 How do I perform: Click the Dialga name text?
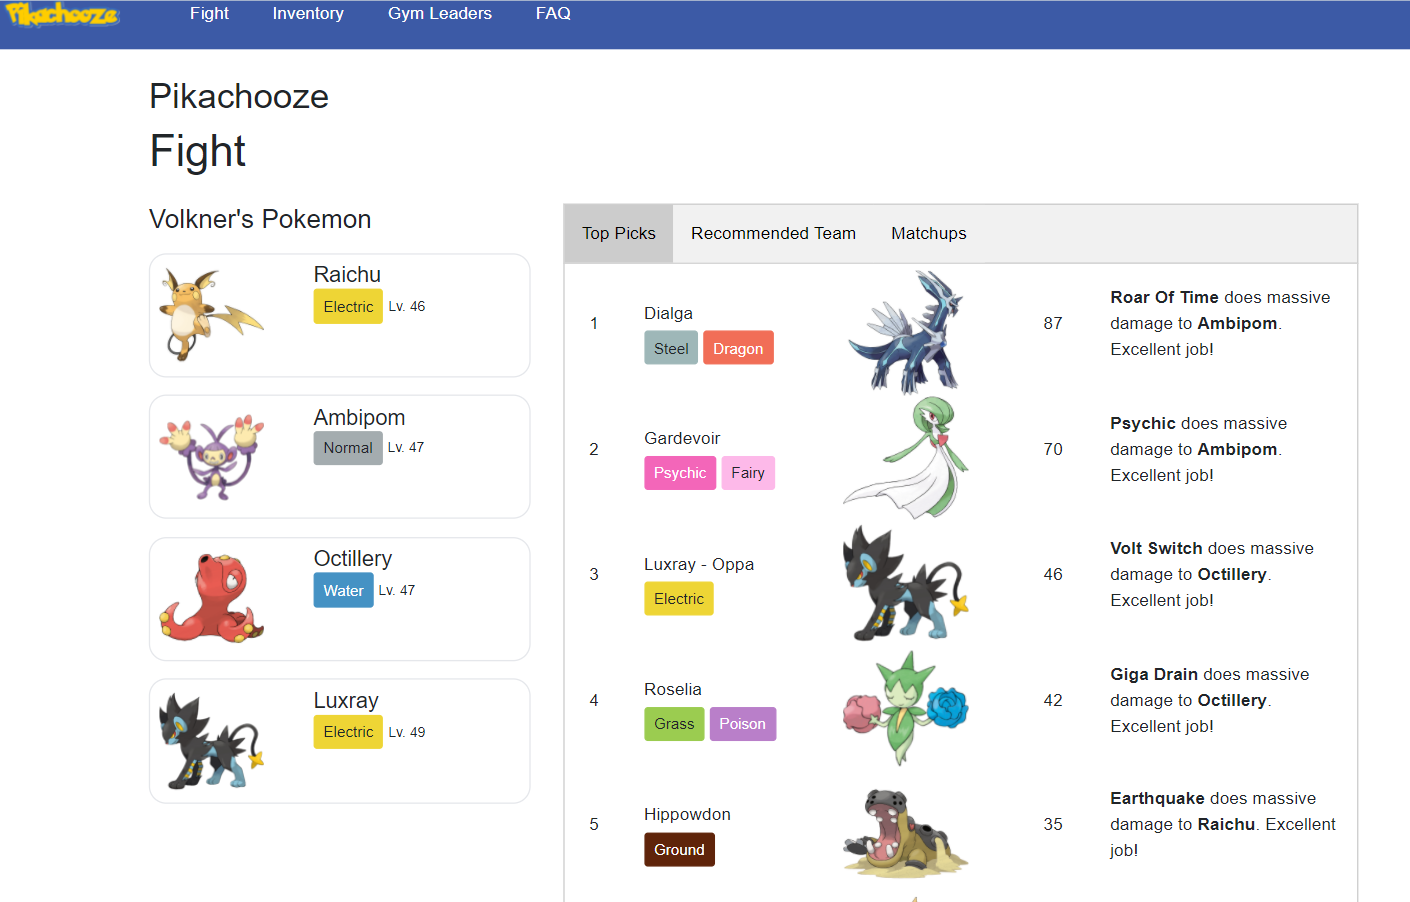(x=668, y=313)
